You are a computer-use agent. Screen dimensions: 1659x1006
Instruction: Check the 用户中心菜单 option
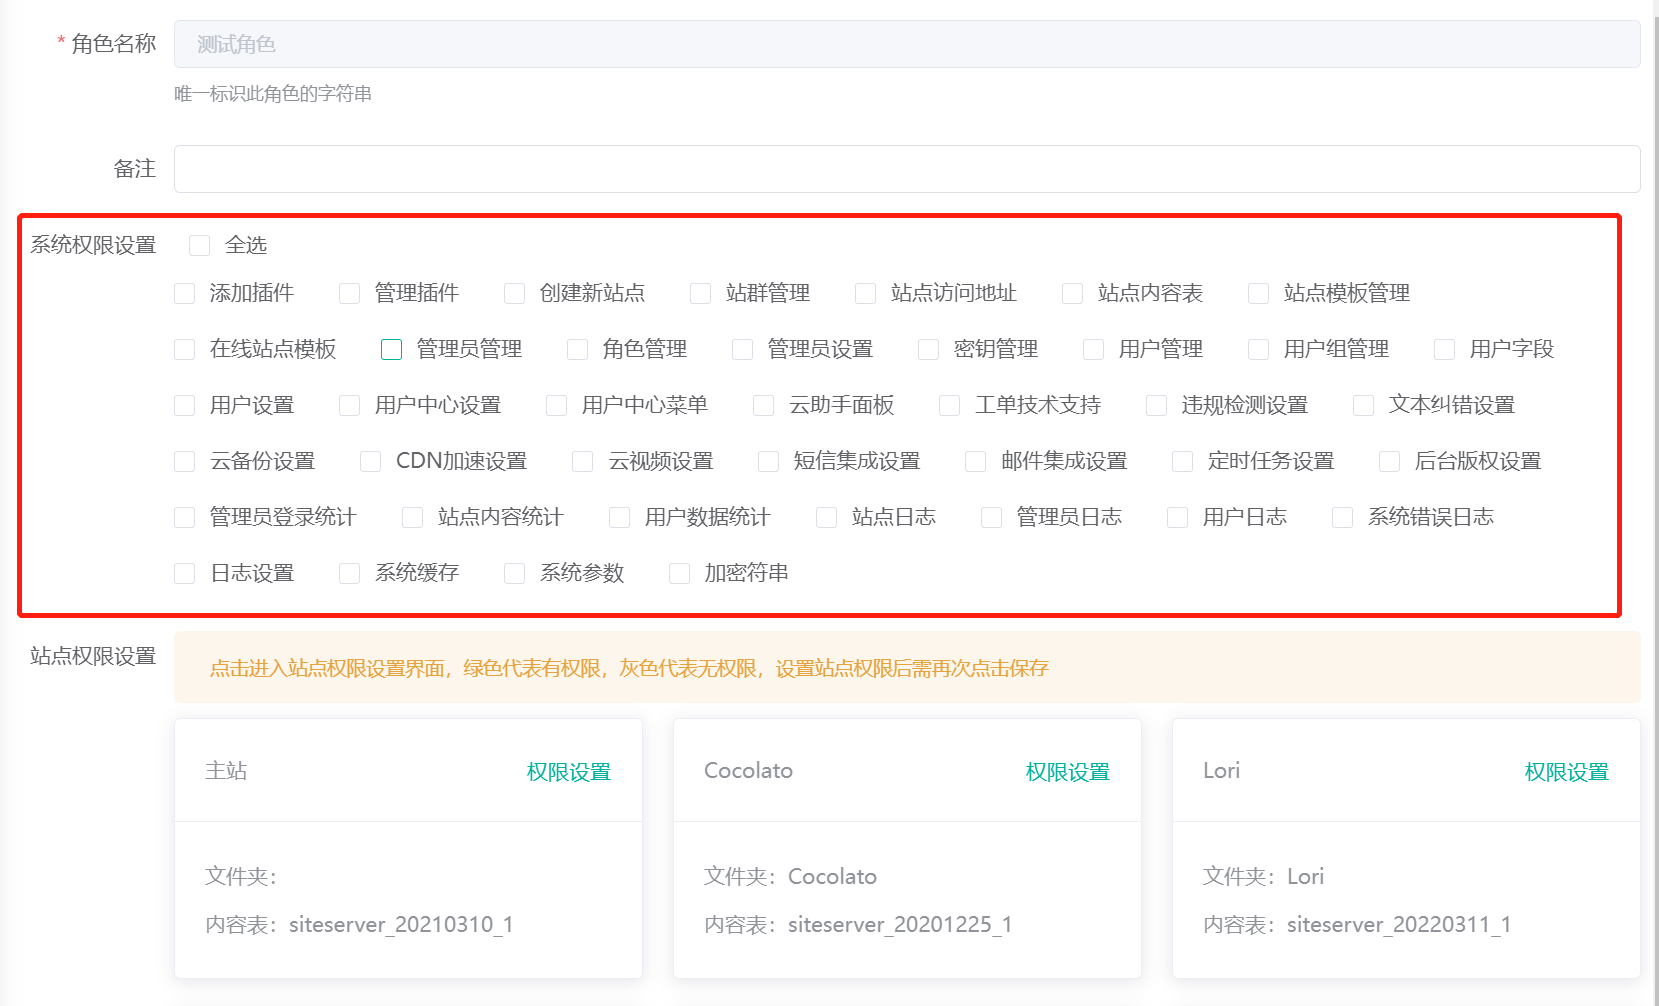tap(557, 405)
